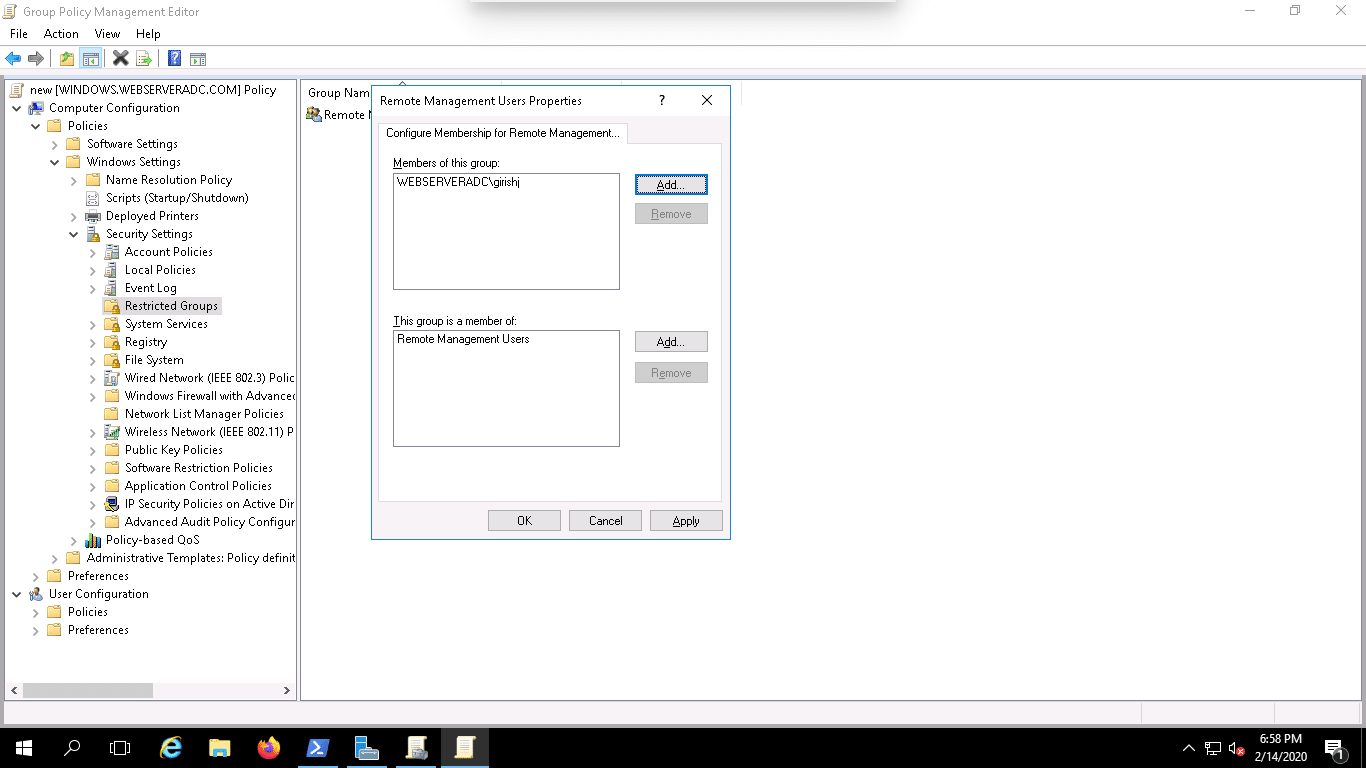This screenshot has width=1366, height=768.
Task: Expand the Software Settings node
Action: tap(55, 144)
